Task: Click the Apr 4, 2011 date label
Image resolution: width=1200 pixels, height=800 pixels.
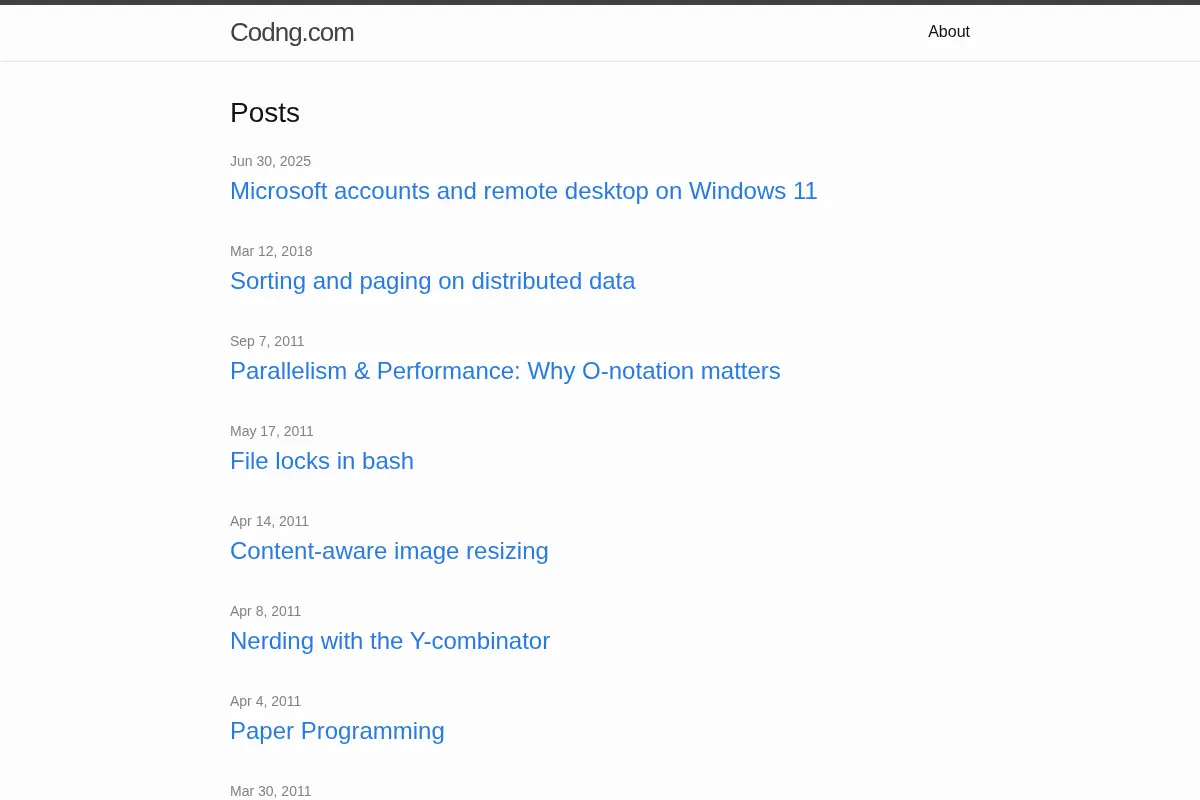Action: pyautogui.click(x=265, y=701)
